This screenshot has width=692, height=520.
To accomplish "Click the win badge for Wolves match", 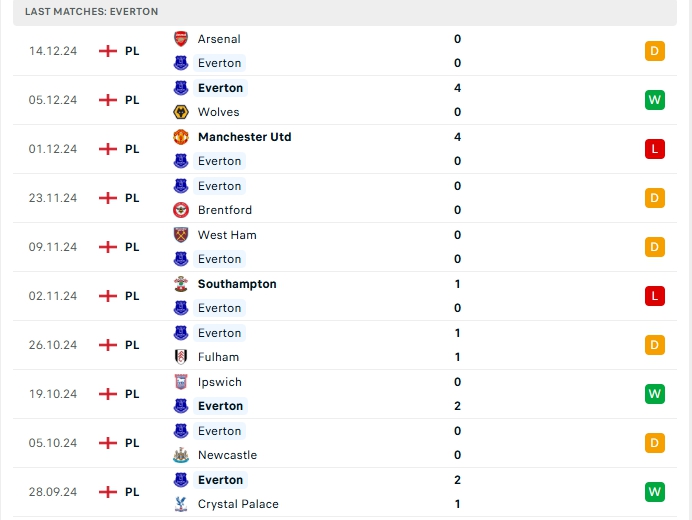I will click(655, 100).
